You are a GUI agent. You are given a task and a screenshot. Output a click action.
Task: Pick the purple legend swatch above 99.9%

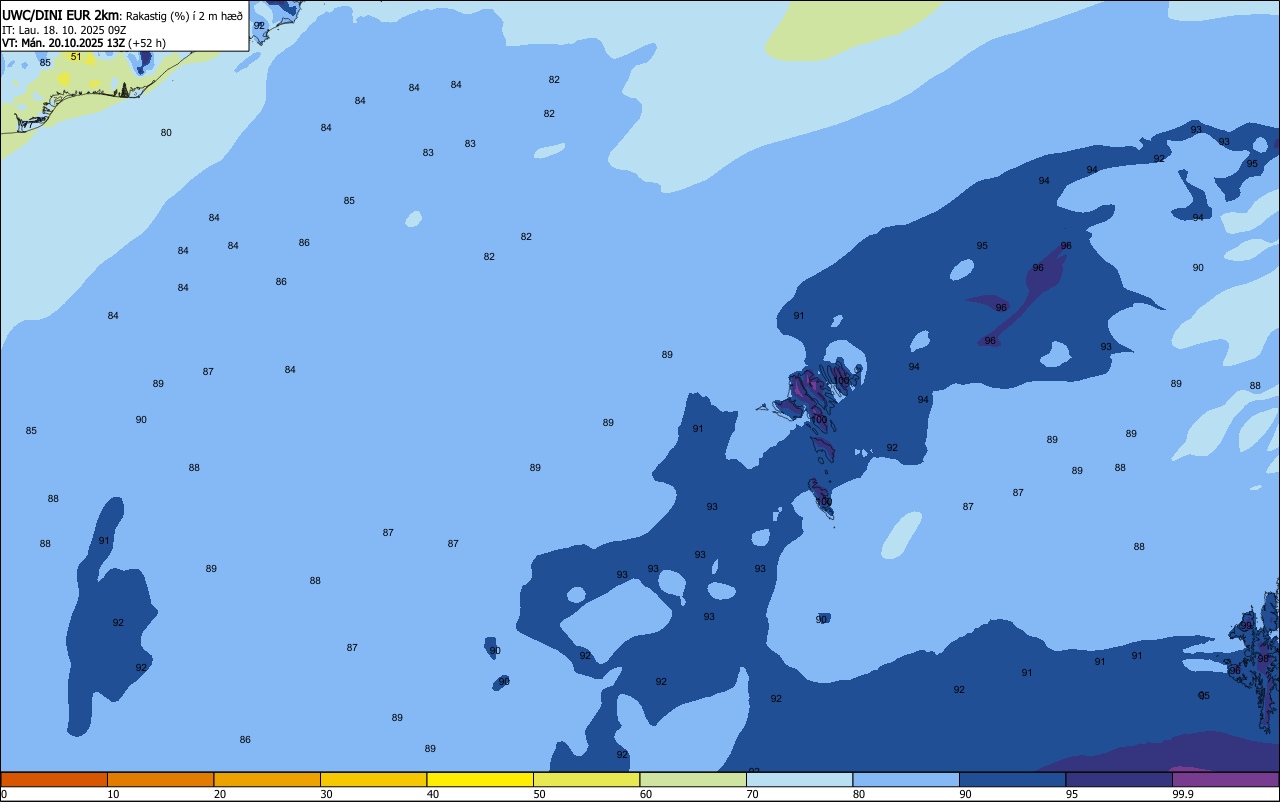pos(1225,779)
